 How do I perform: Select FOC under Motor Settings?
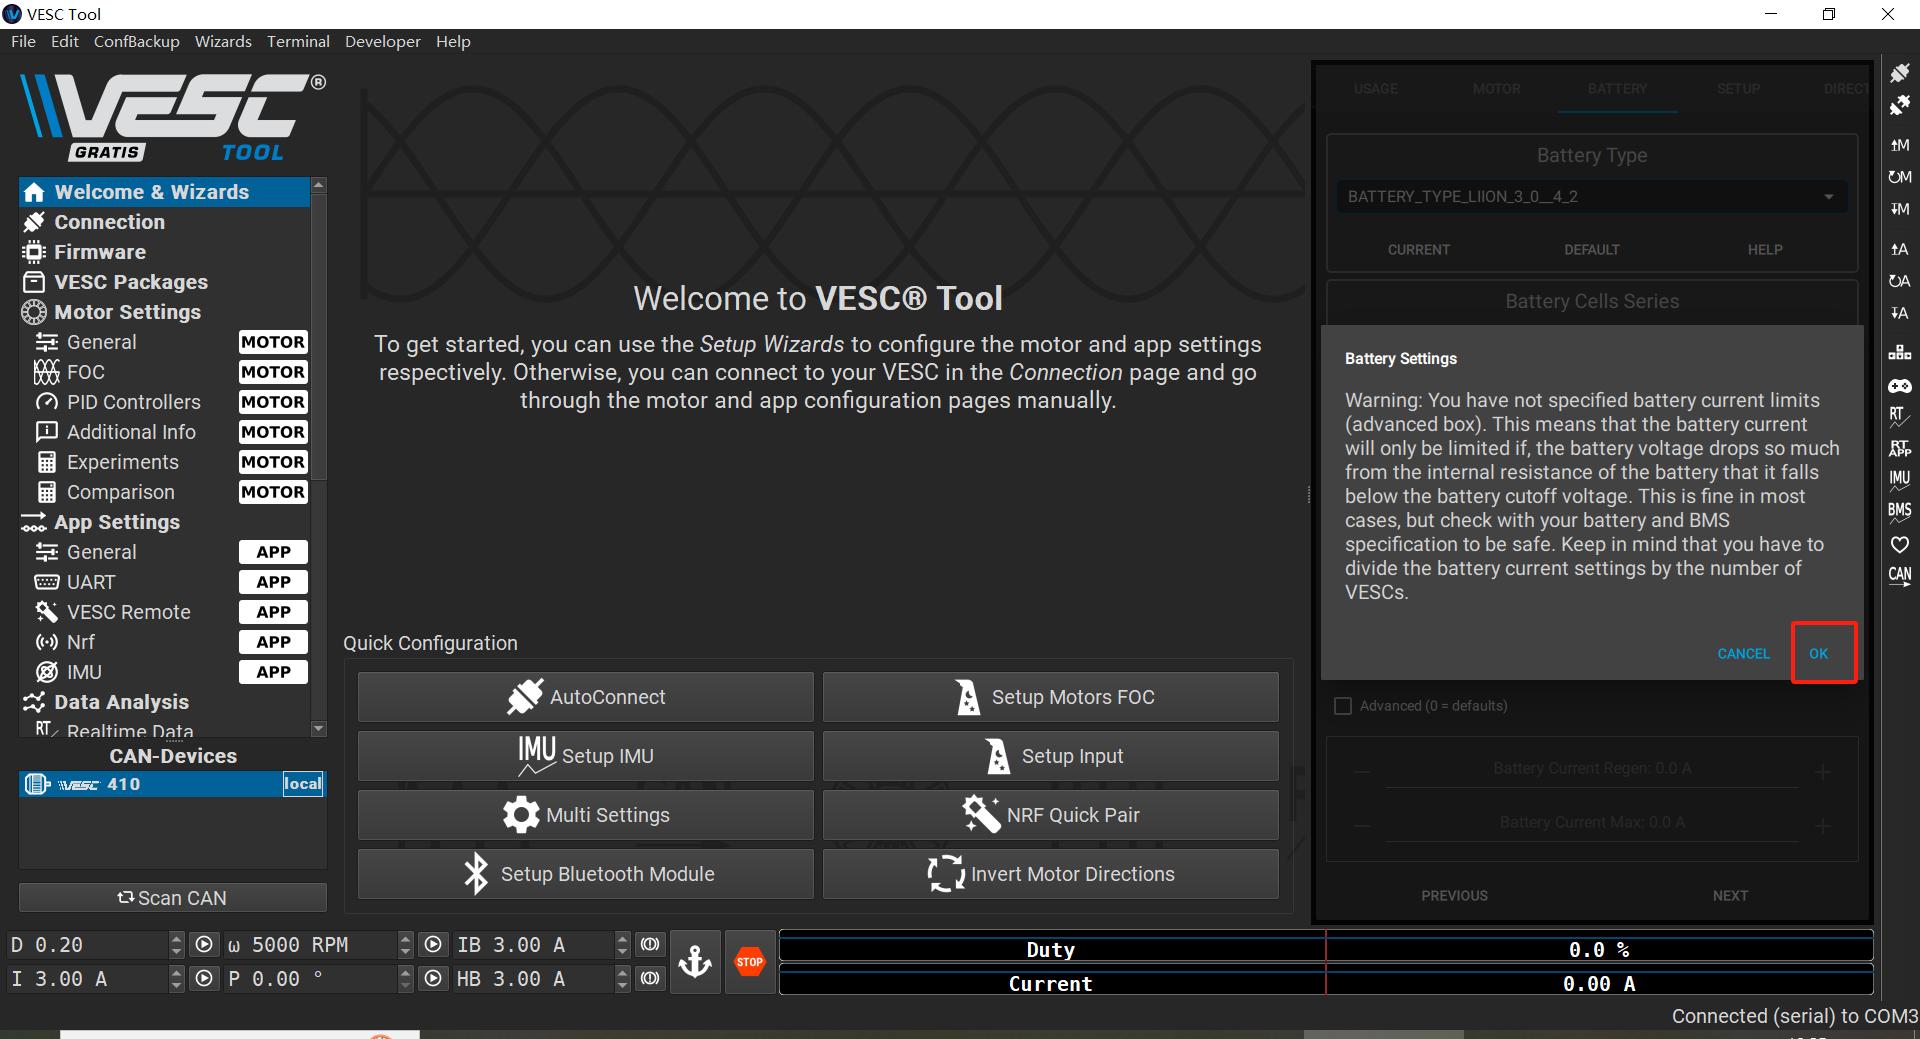click(x=164, y=372)
